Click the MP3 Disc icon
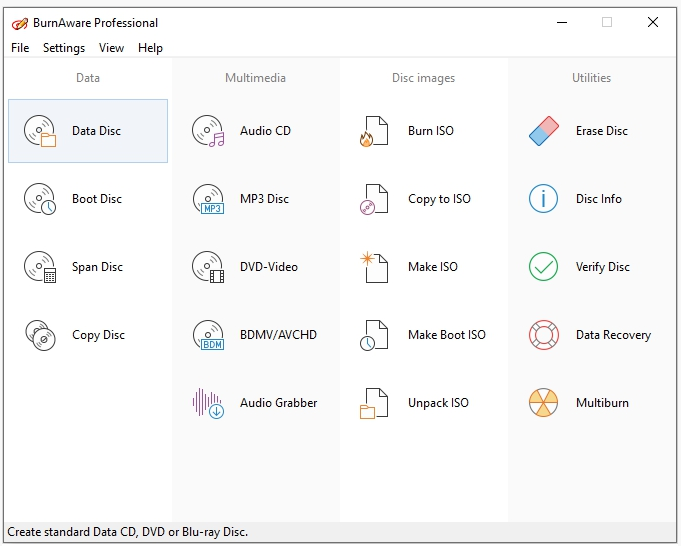 coord(208,199)
